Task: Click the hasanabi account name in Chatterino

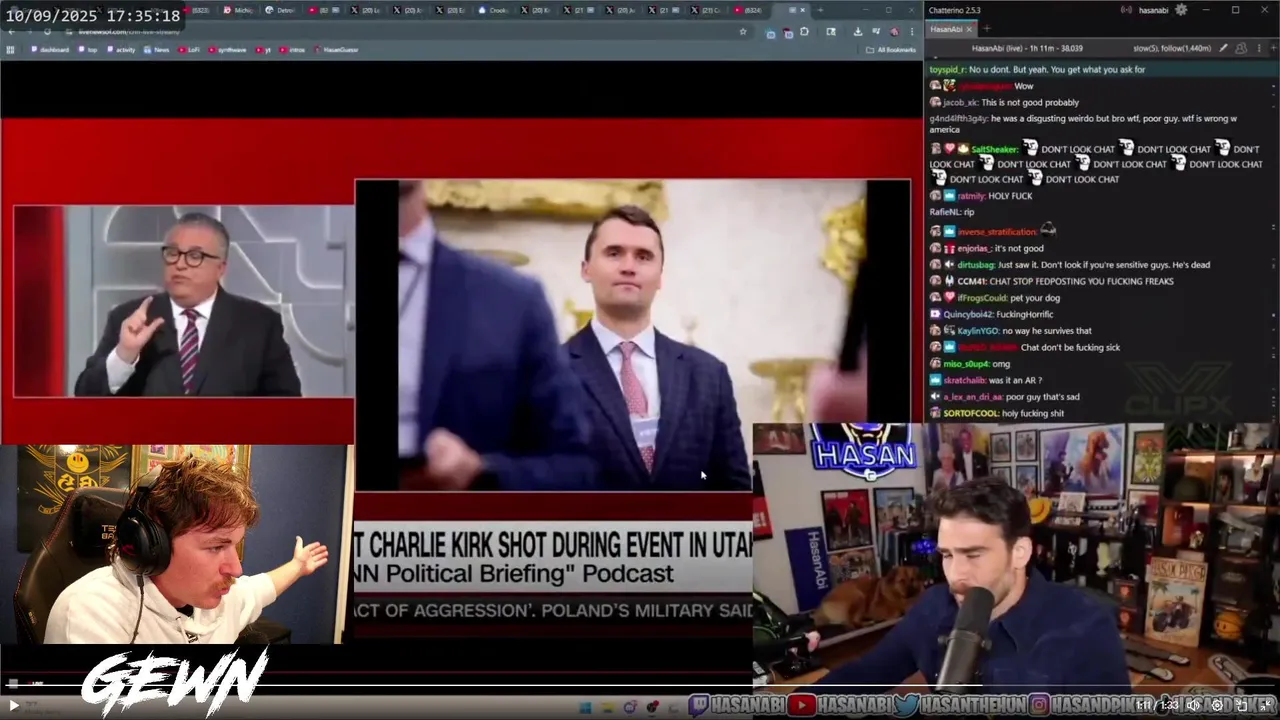Action: 1154,10
